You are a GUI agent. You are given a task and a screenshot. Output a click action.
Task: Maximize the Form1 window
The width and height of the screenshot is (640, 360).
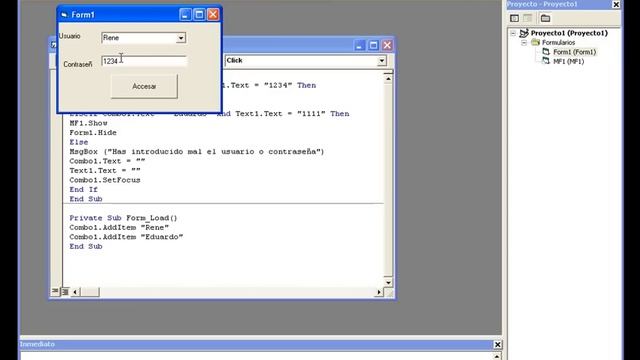tap(199, 15)
